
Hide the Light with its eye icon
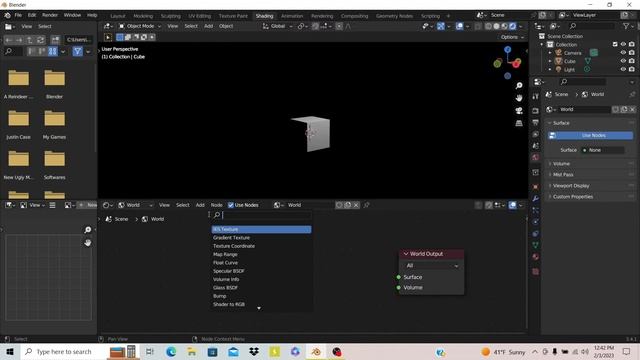tap(623, 69)
